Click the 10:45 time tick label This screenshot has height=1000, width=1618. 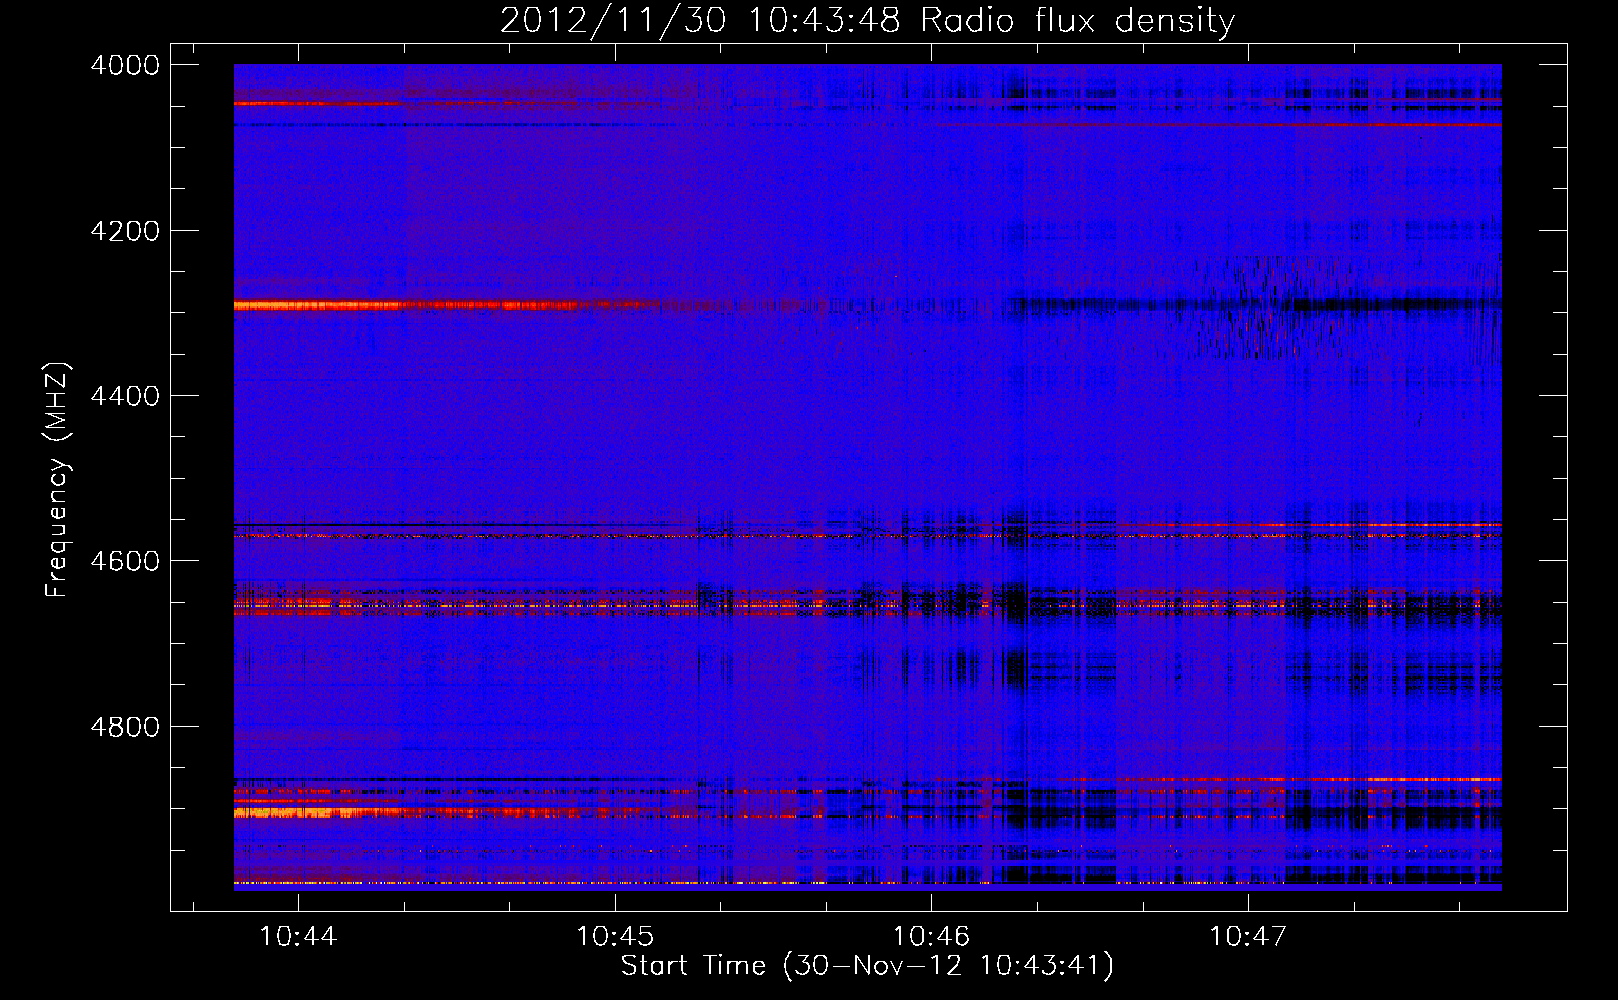pos(615,936)
